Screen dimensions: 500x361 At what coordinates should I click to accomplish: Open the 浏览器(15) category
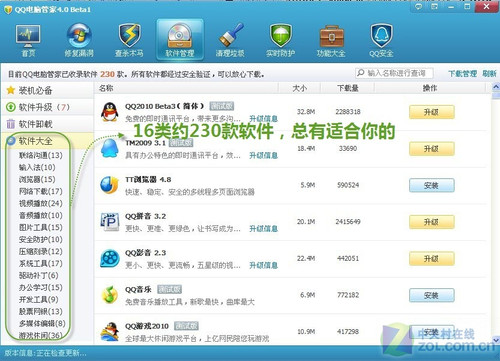37,179
